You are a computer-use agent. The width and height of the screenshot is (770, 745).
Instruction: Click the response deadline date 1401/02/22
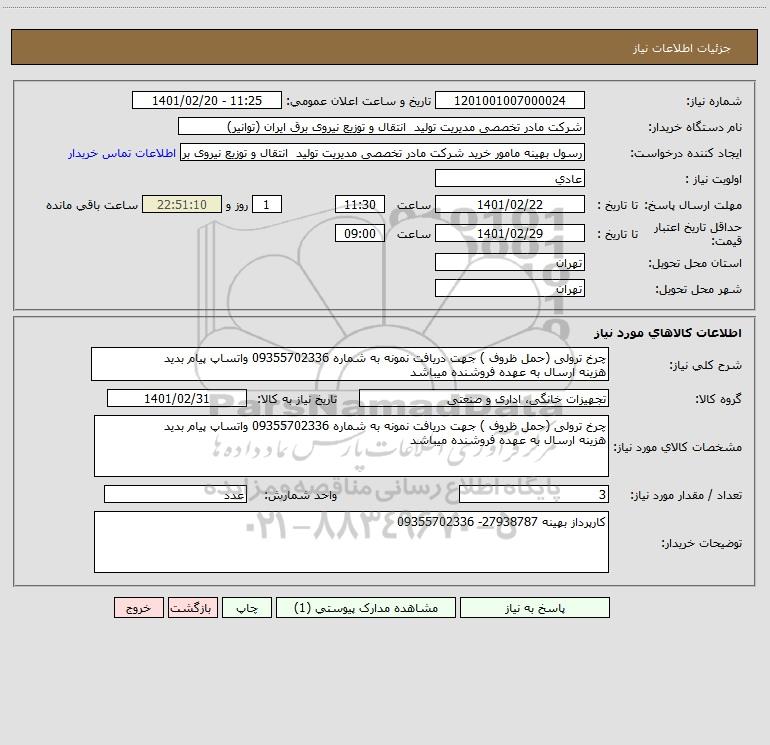pyautogui.click(x=510, y=204)
